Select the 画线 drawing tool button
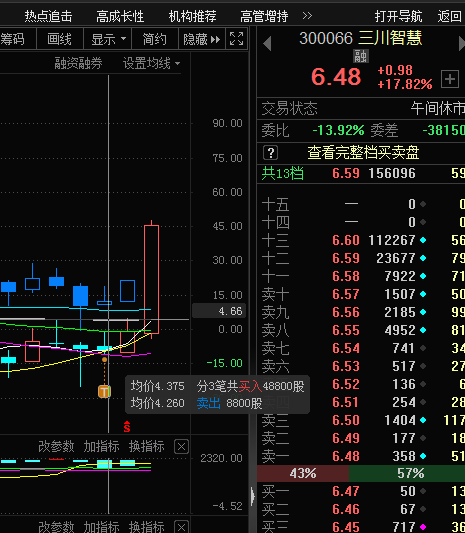 (59, 39)
